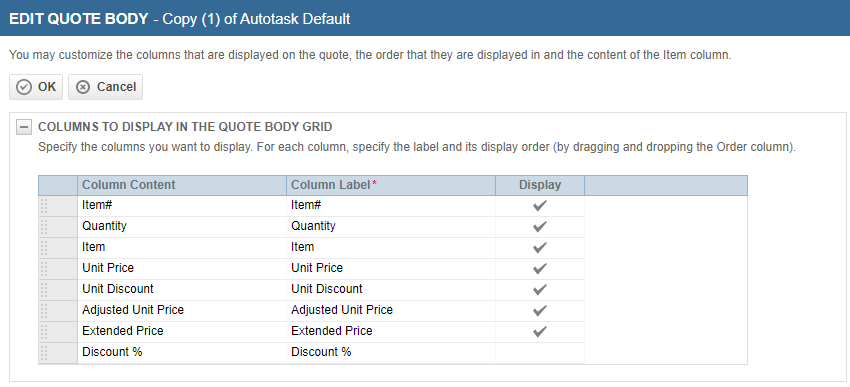The image size is (850, 387).
Task: Click the drag handle for Quantity row
Action: point(44,227)
